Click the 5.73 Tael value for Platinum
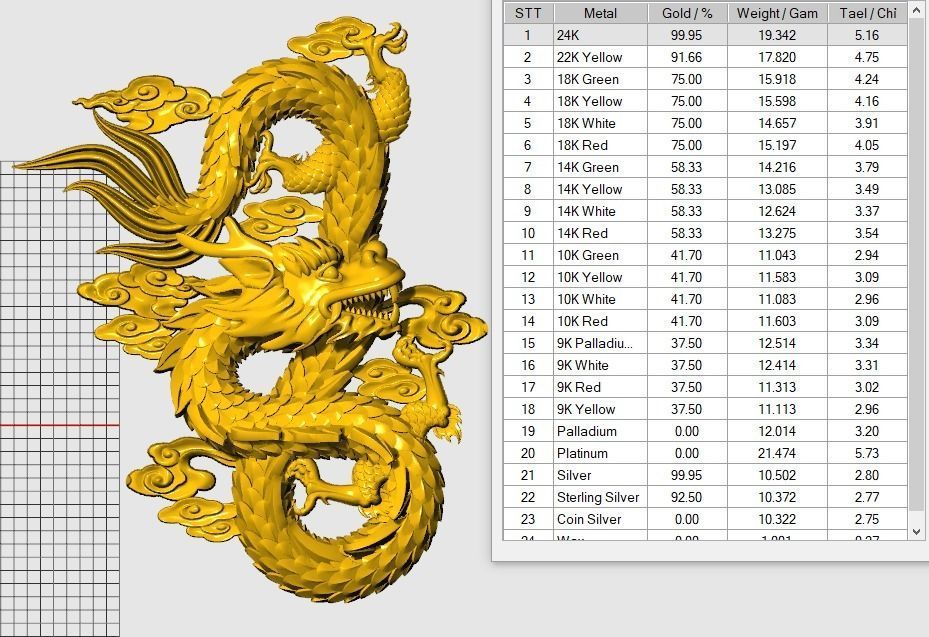This screenshot has height=637, width=929. click(x=867, y=453)
